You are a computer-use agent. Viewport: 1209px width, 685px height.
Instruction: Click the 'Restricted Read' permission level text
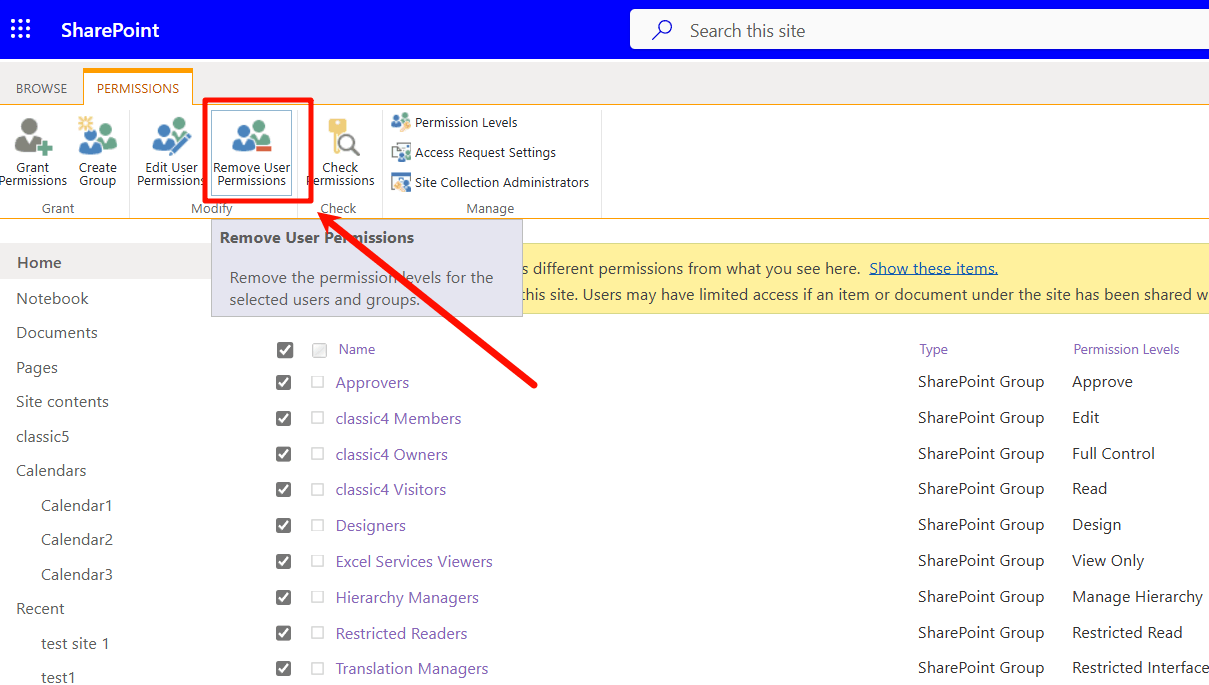tap(1127, 632)
